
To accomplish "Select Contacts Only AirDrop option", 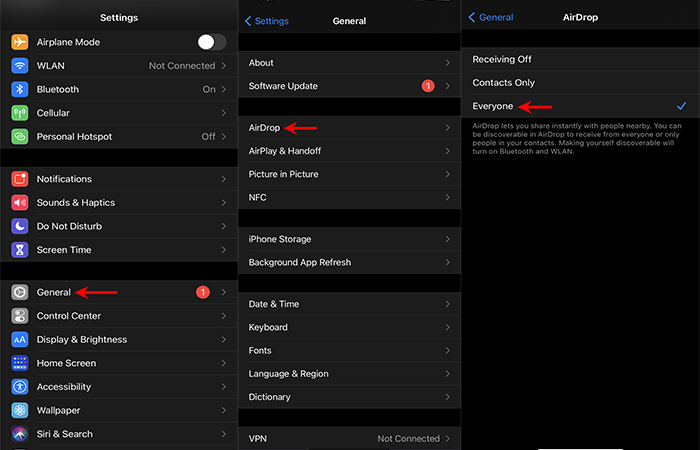I will (x=580, y=83).
